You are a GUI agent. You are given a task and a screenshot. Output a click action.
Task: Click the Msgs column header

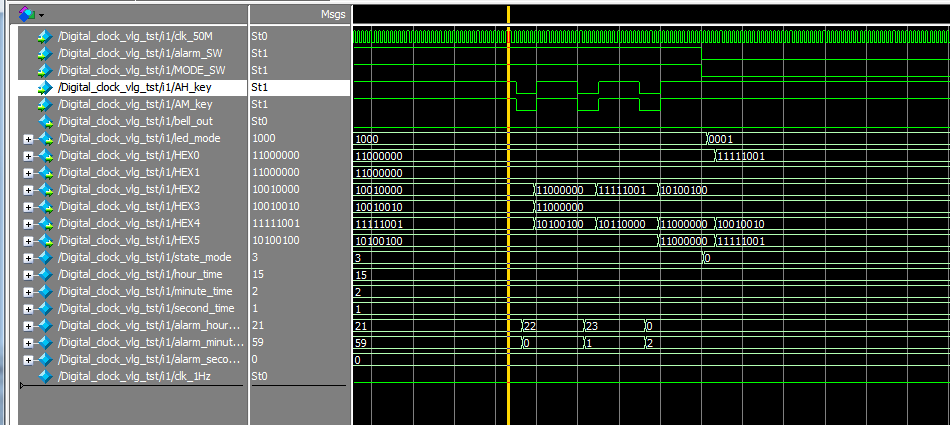click(332, 14)
